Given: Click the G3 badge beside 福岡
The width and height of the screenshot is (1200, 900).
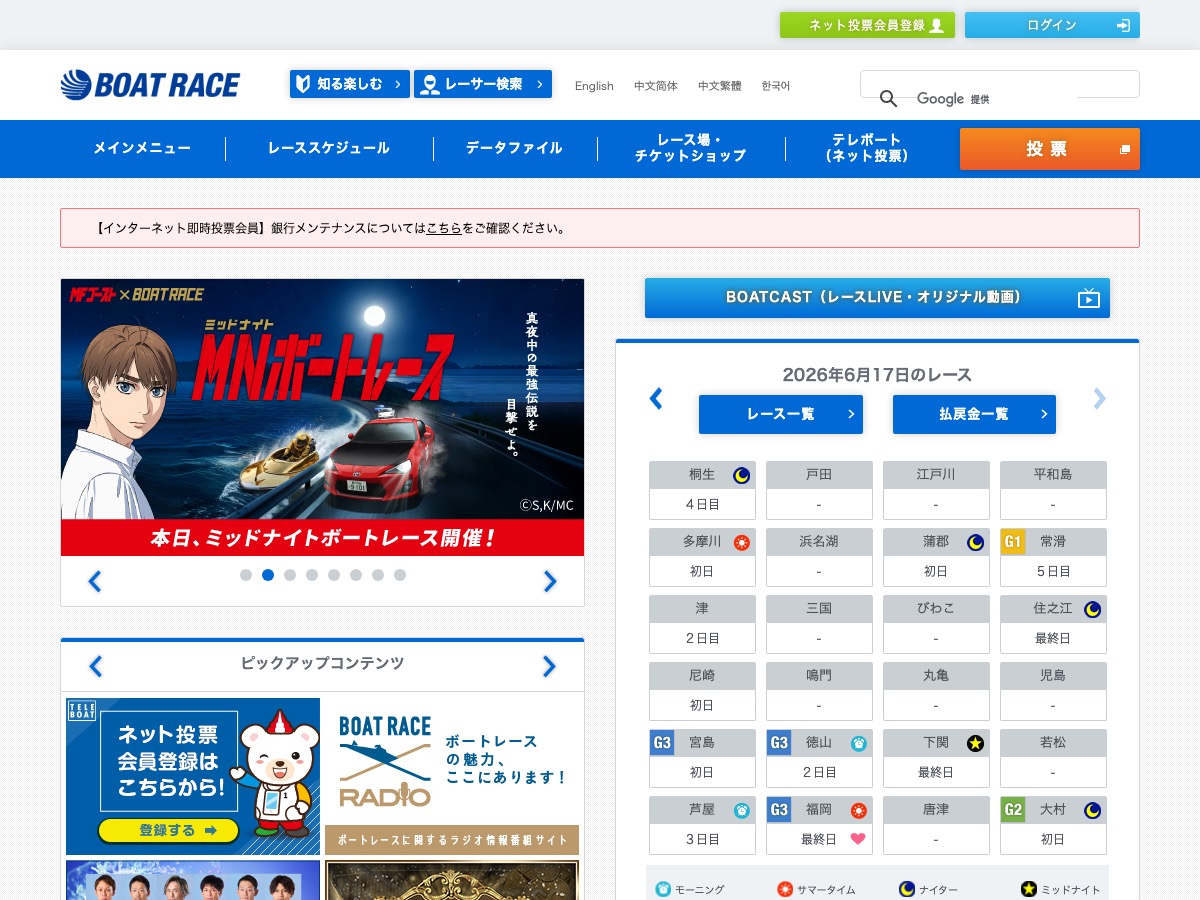Looking at the screenshot, I should click(x=779, y=810).
